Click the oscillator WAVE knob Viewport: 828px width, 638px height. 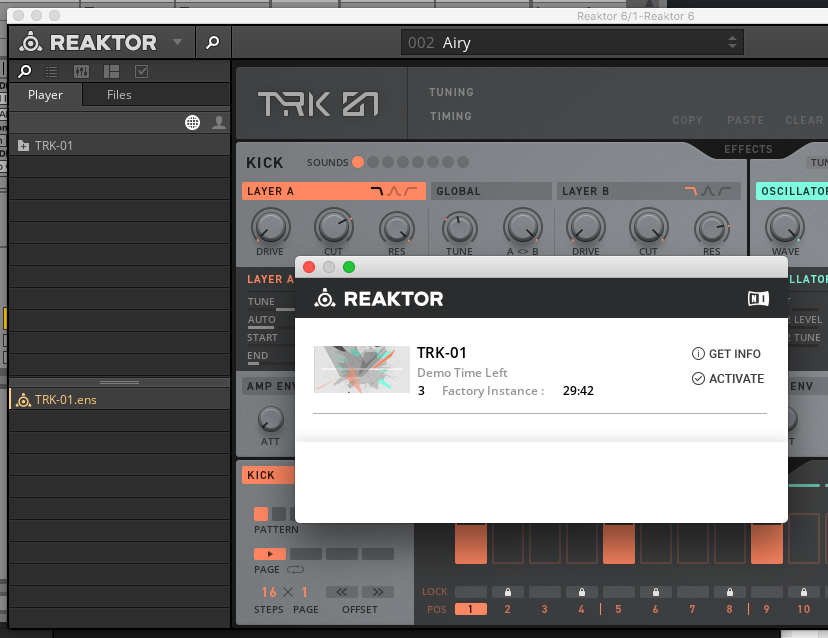tap(785, 227)
